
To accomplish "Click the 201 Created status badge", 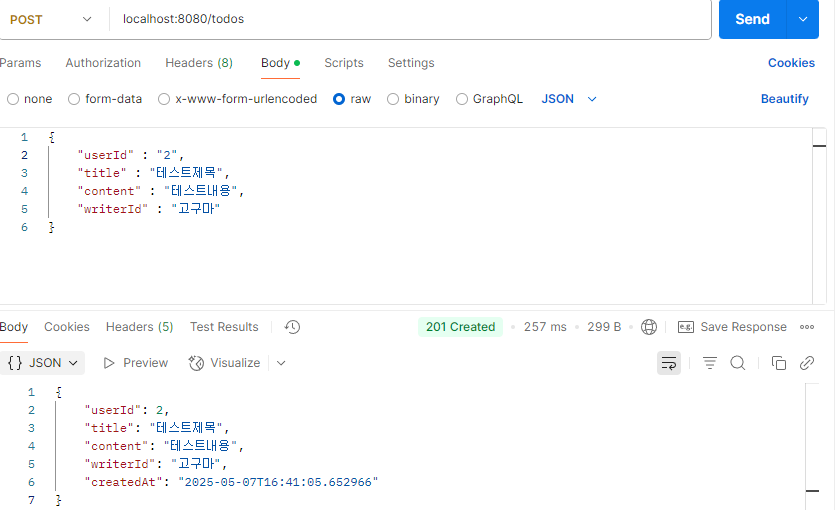I will pyautogui.click(x=460, y=327).
